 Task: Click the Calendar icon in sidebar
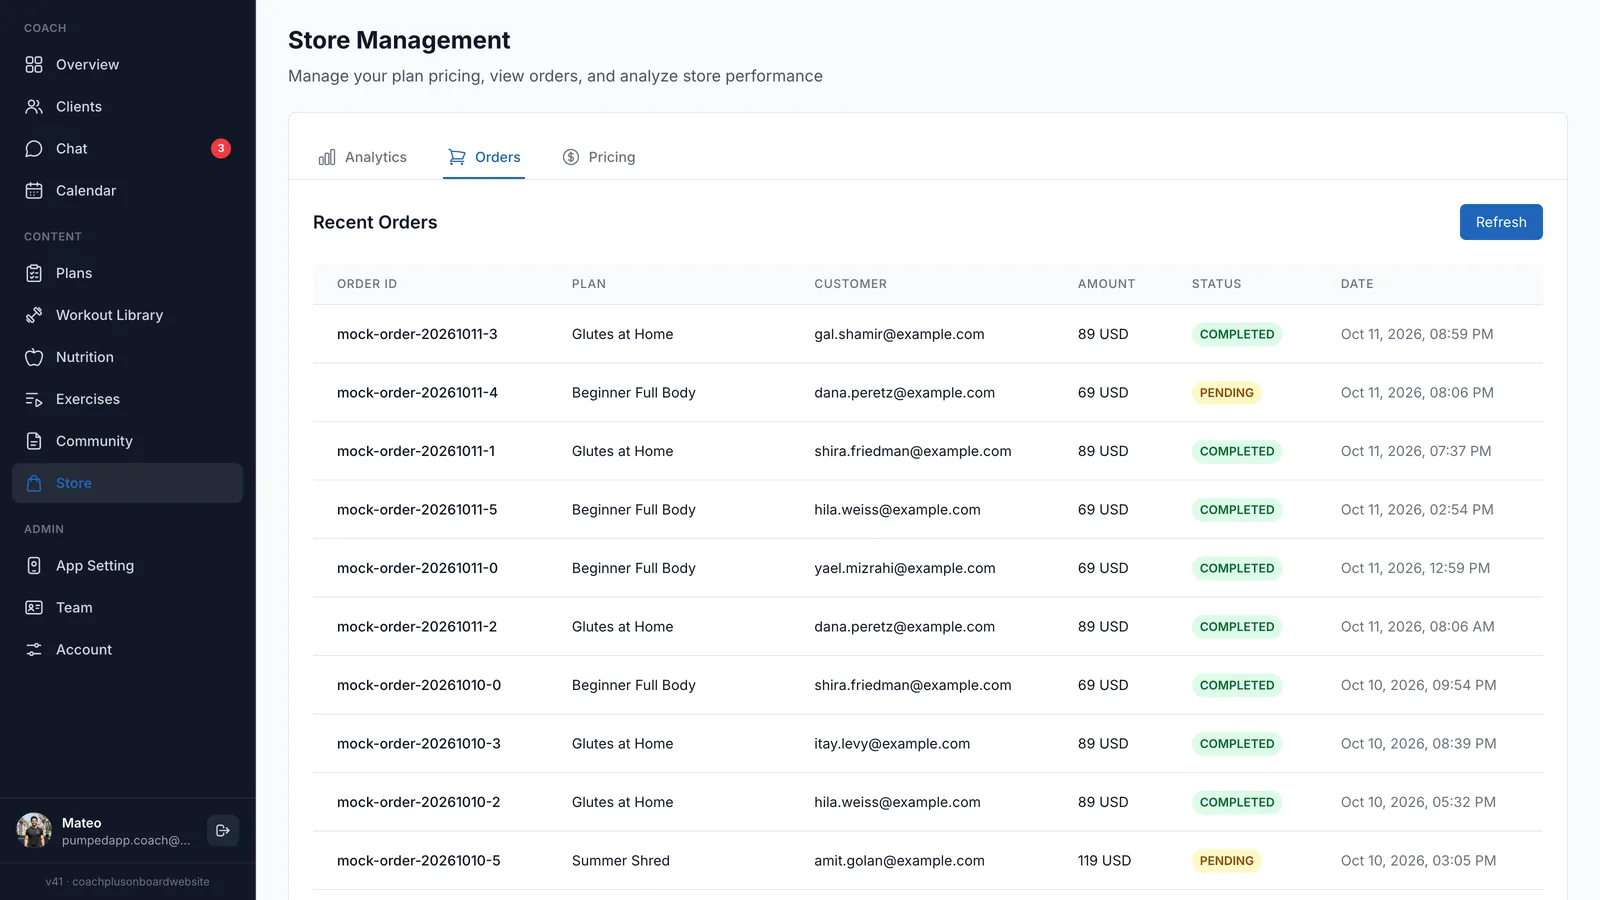[34, 191]
